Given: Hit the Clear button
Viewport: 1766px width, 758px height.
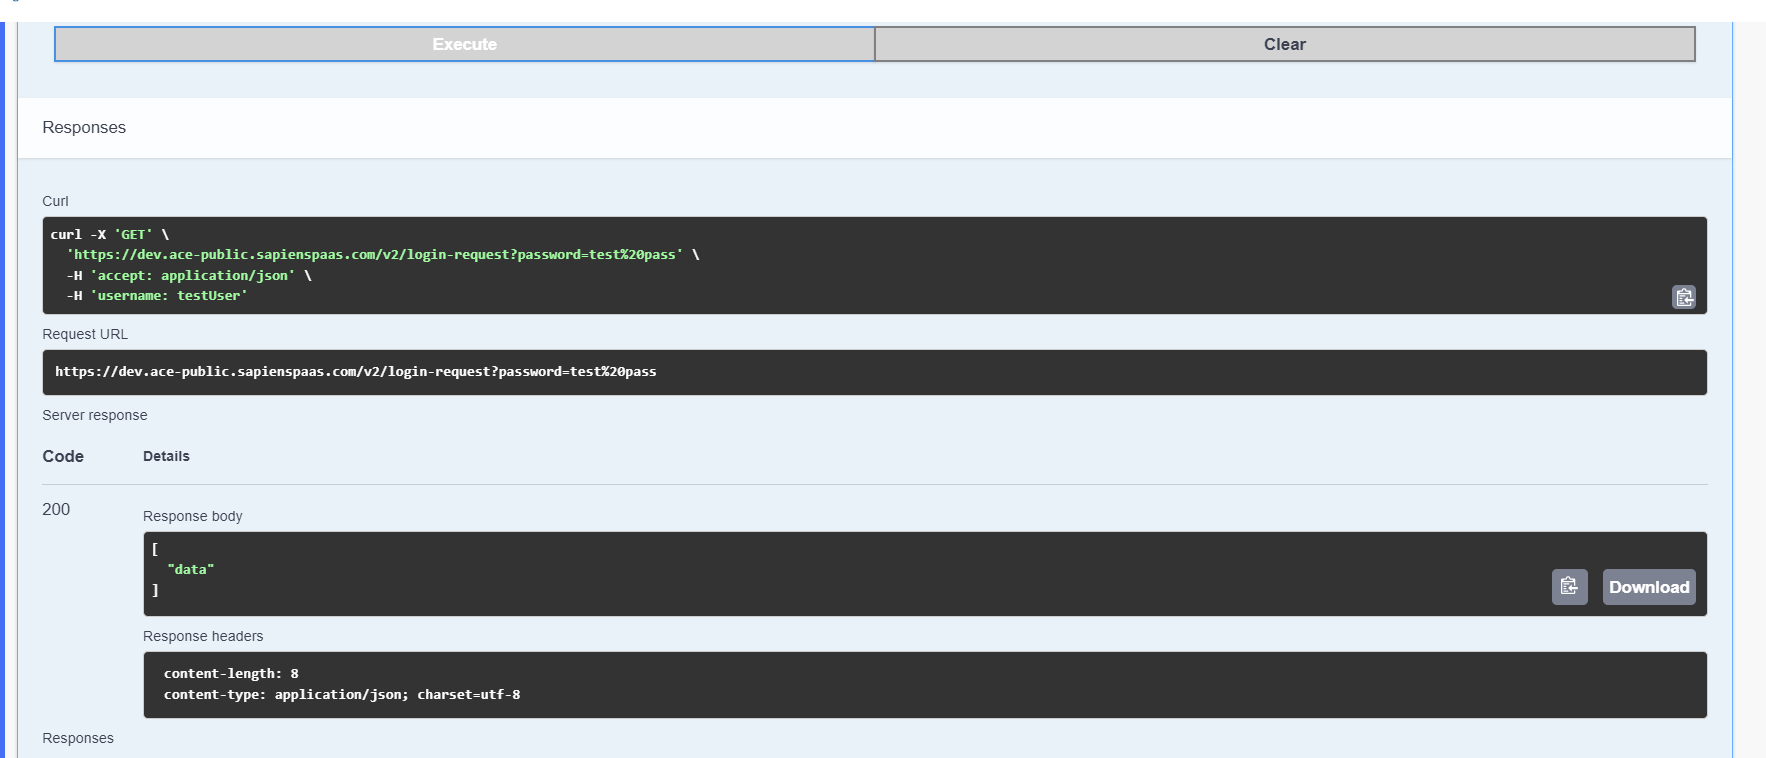Looking at the screenshot, I should click(1284, 44).
